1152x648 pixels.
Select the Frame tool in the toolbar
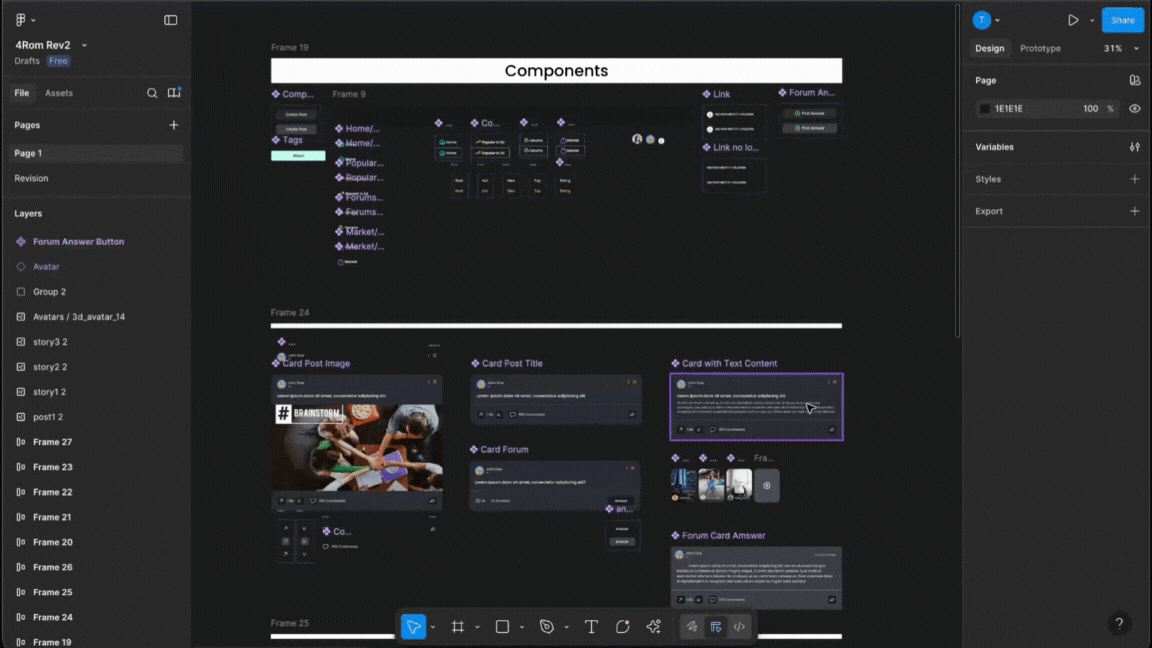coord(459,627)
